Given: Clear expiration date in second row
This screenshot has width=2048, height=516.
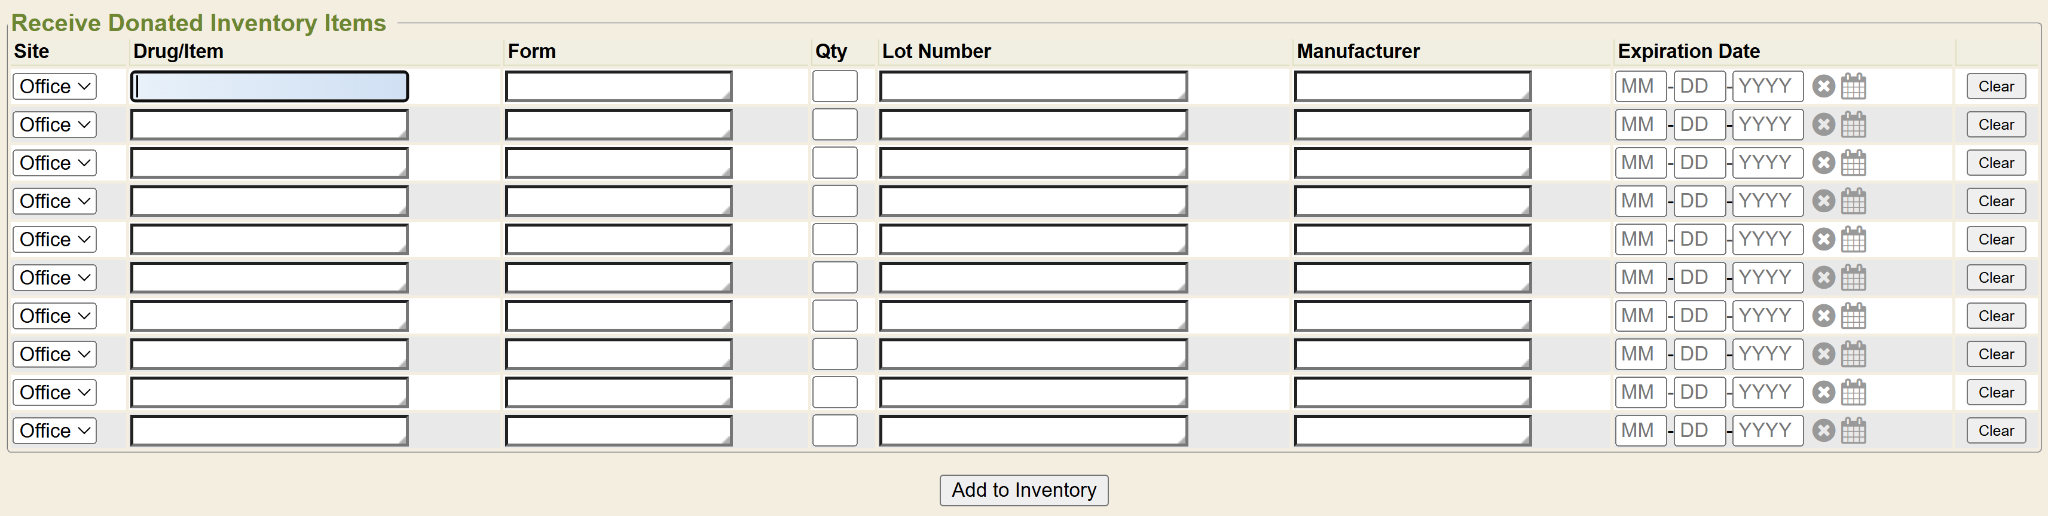Looking at the screenshot, I should (x=1824, y=125).
